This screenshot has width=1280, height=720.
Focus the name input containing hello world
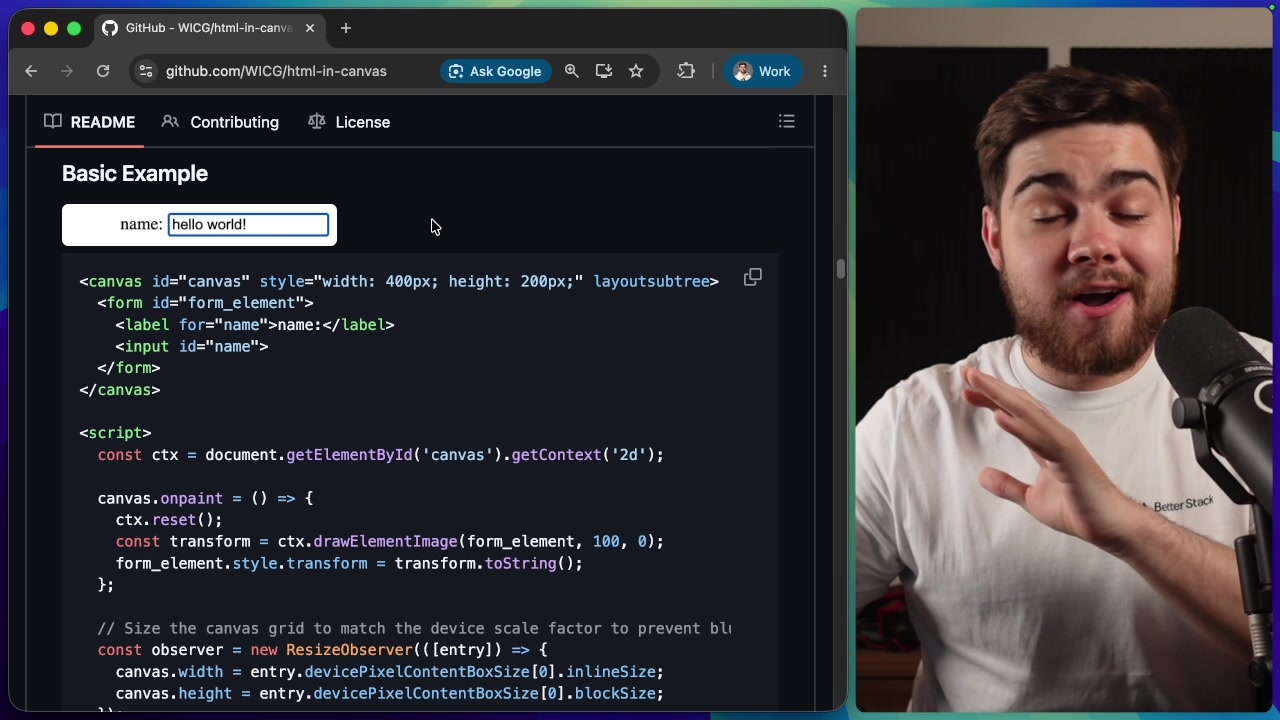247,224
